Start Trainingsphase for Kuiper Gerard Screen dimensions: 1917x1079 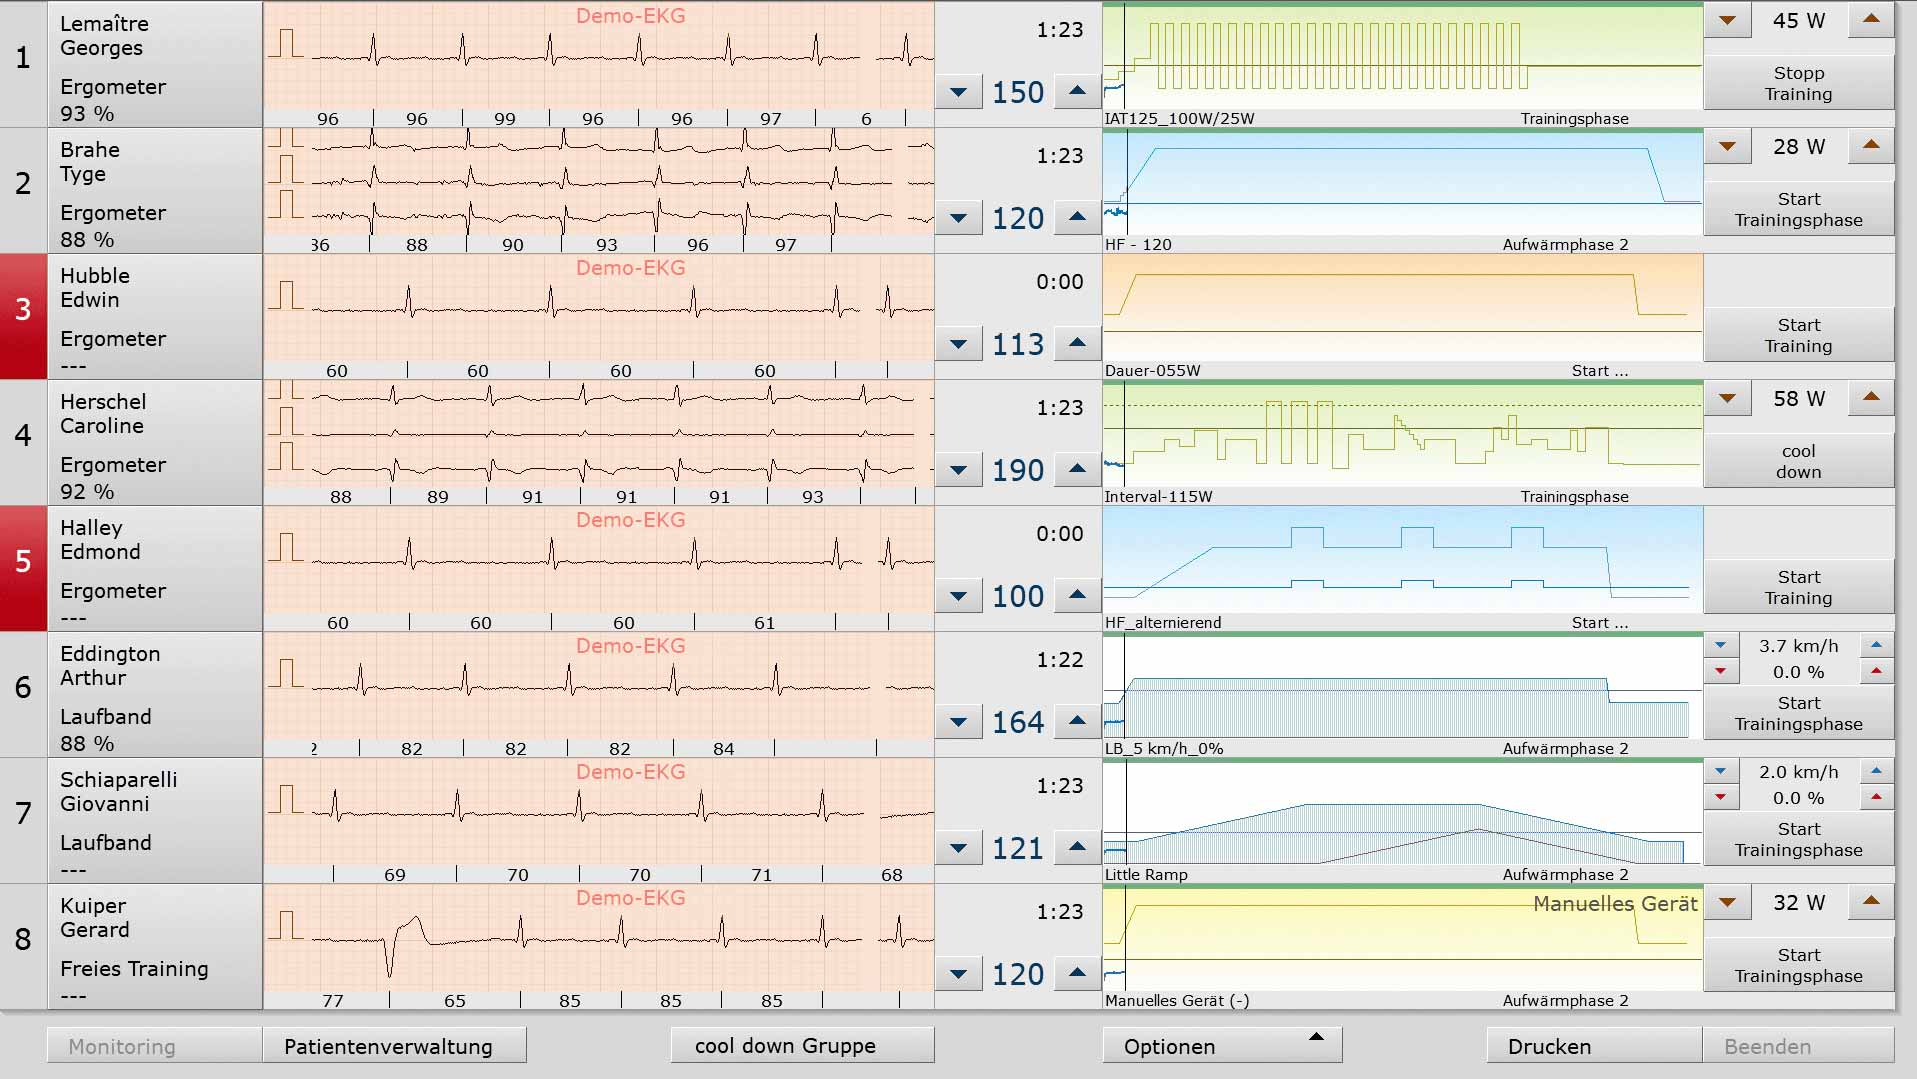click(x=1798, y=965)
